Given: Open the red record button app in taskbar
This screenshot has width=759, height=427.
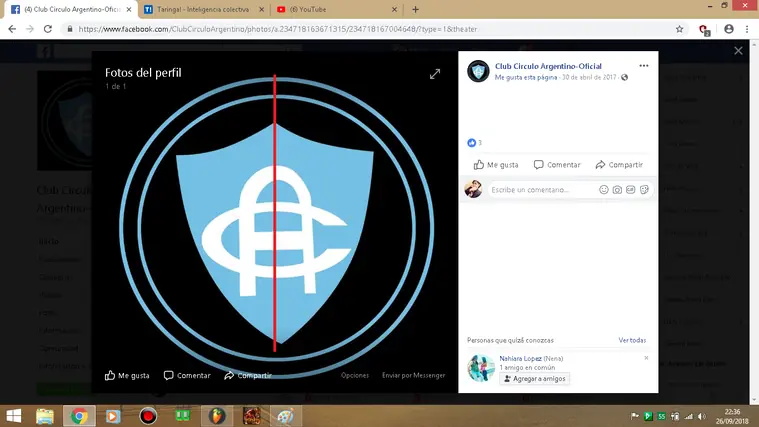Looking at the screenshot, I should [148, 416].
